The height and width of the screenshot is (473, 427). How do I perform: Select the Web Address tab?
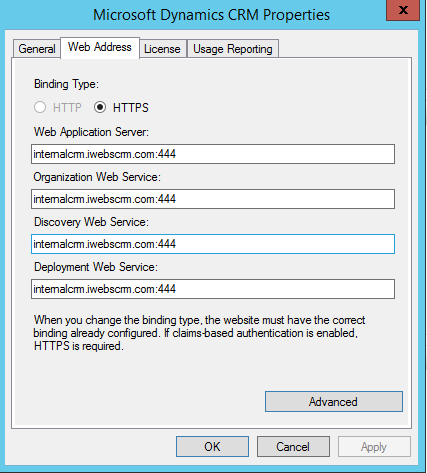pos(100,47)
